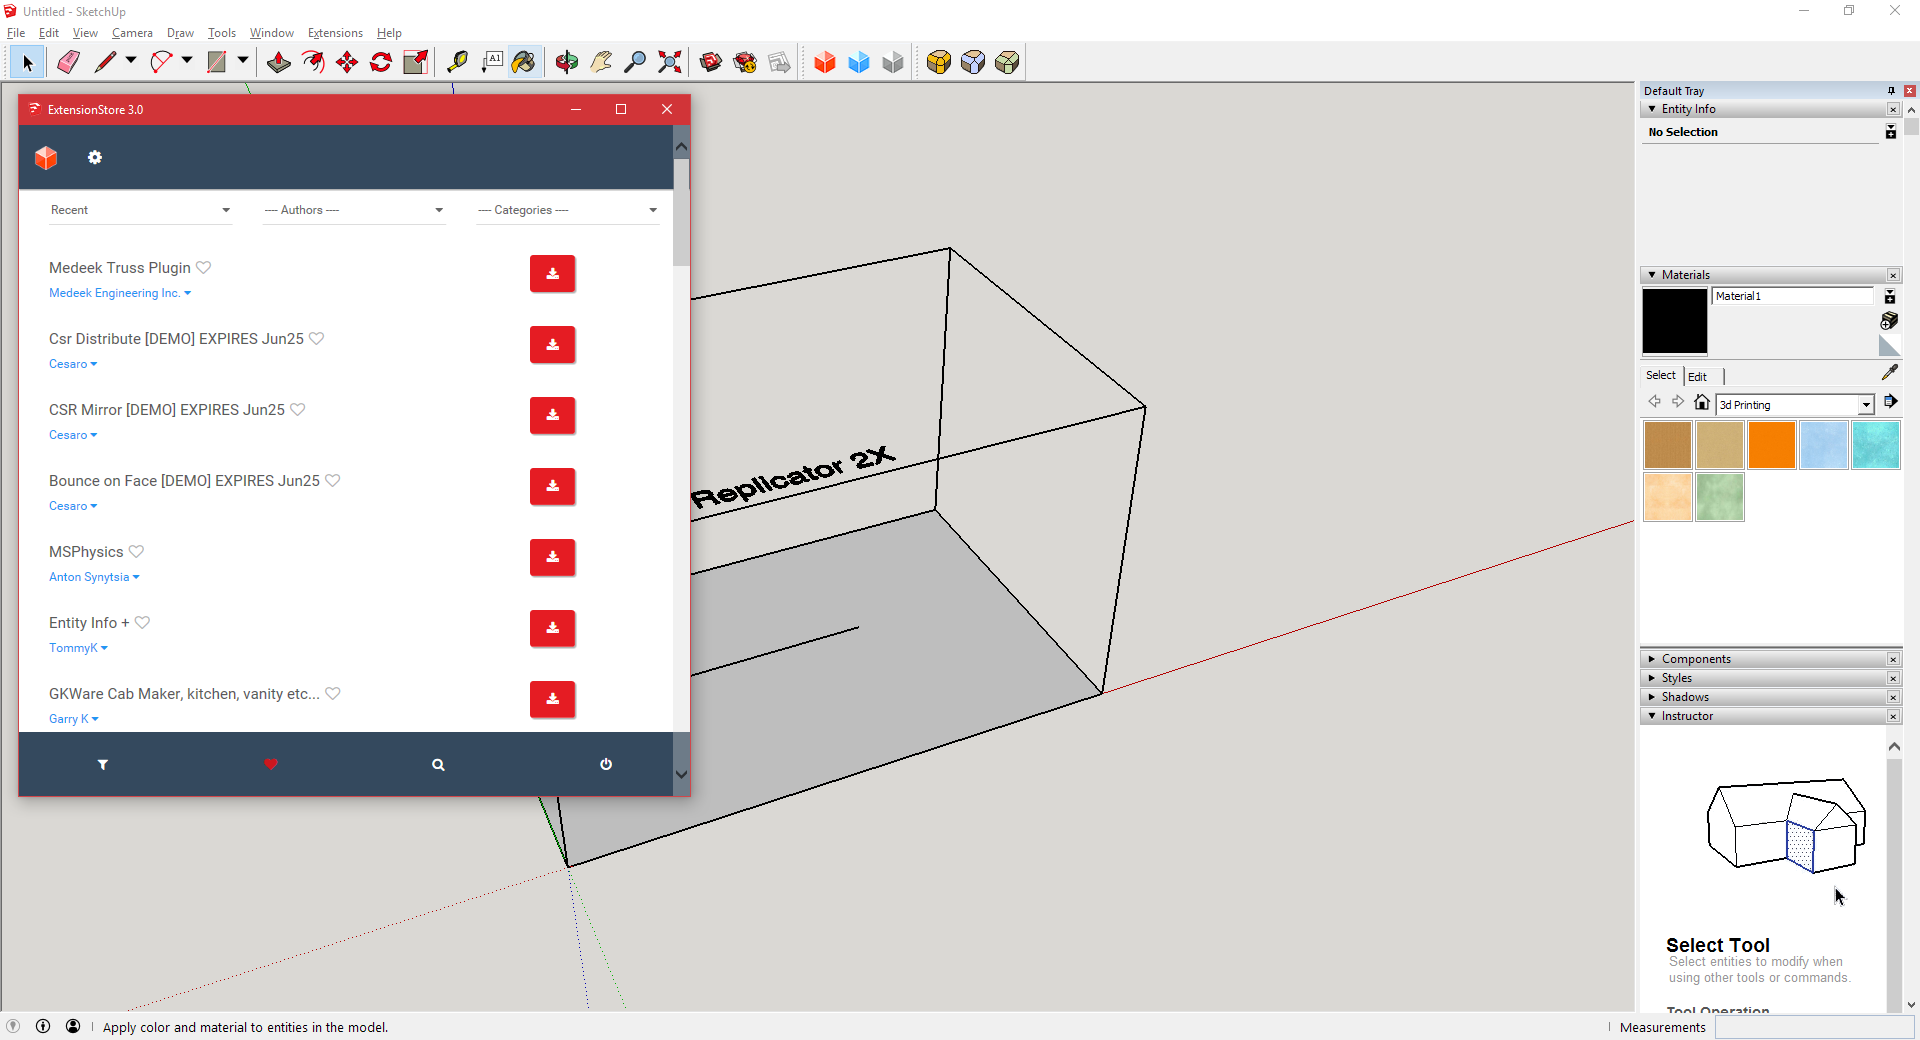Click the ExtensionStore cube logo icon
Image resolution: width=1920 pixels, height=1040 pixels.
click(x=46, y=158)
